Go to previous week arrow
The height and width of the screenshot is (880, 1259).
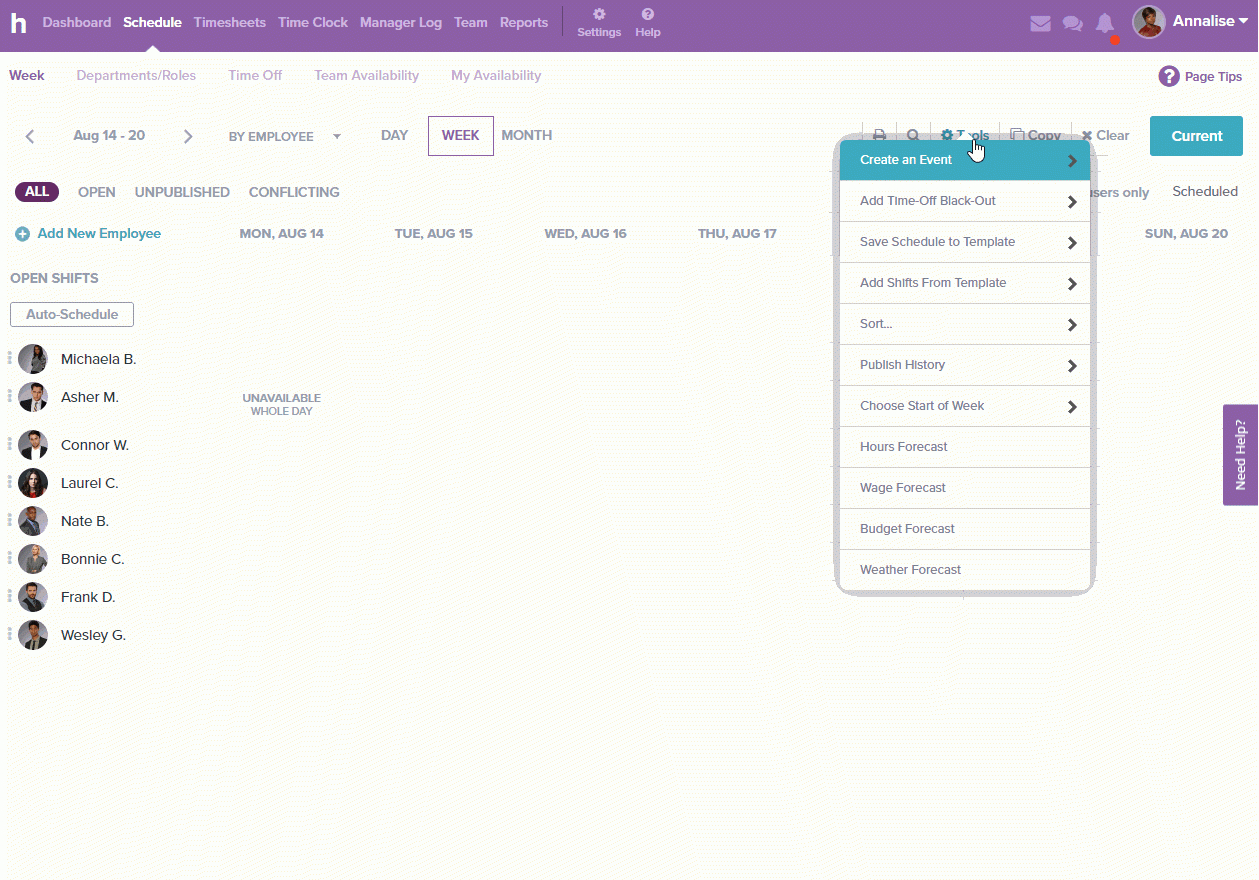[30, 136]
